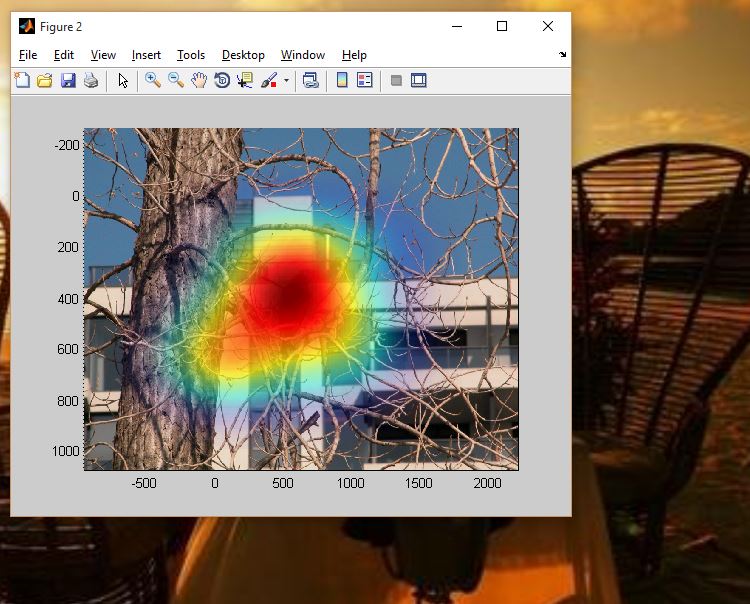Activate the Zoom Out magnifier tool

pos(176,80)
